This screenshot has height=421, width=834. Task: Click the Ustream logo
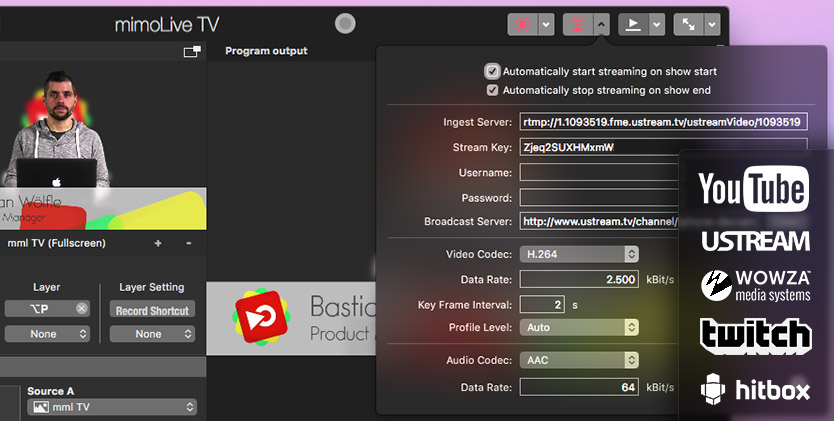pos(755,241)
